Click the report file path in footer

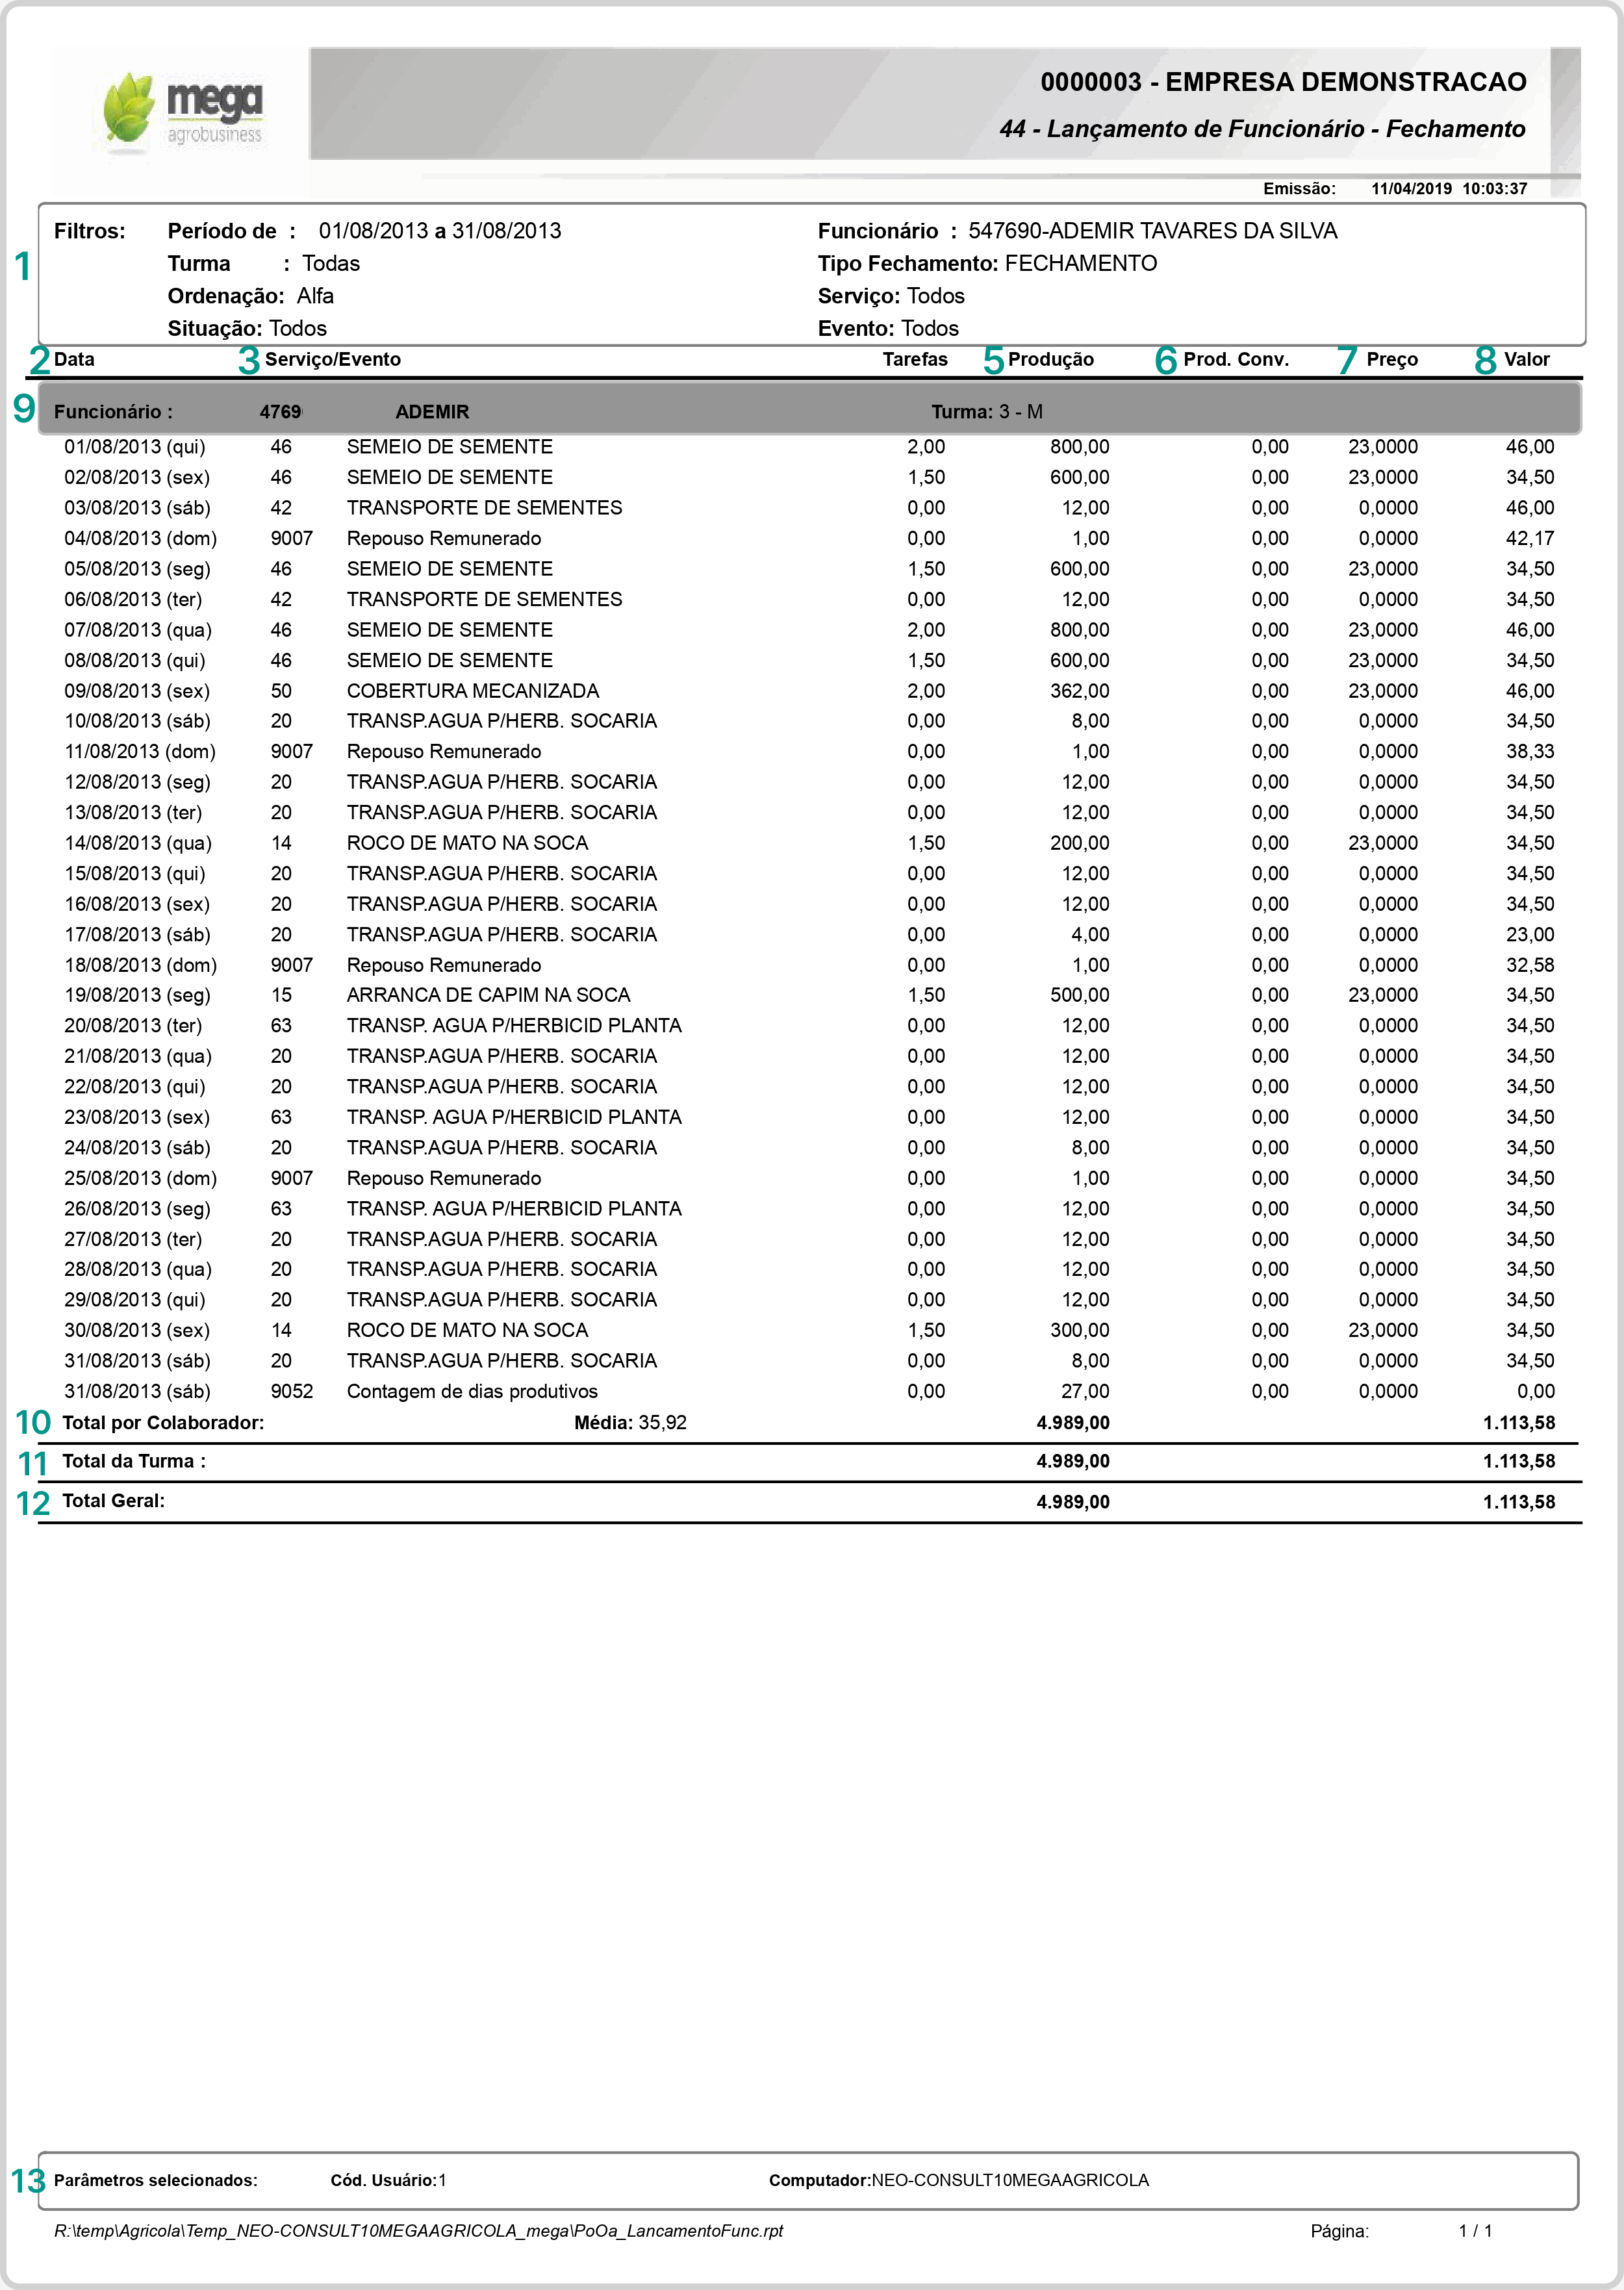pos(418,2230)
